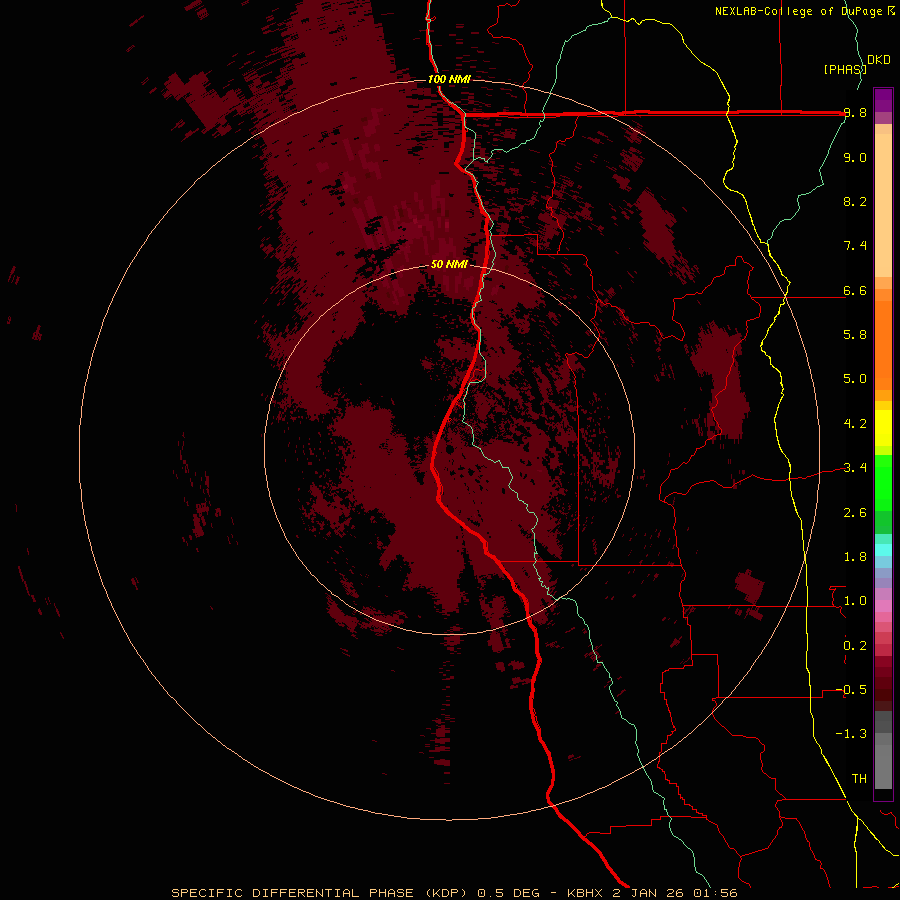The height and width of the screenshot is (900, 900).
Task: Click the orange band of the color scale
Action: pyautogui.click(x=883, y=346)
